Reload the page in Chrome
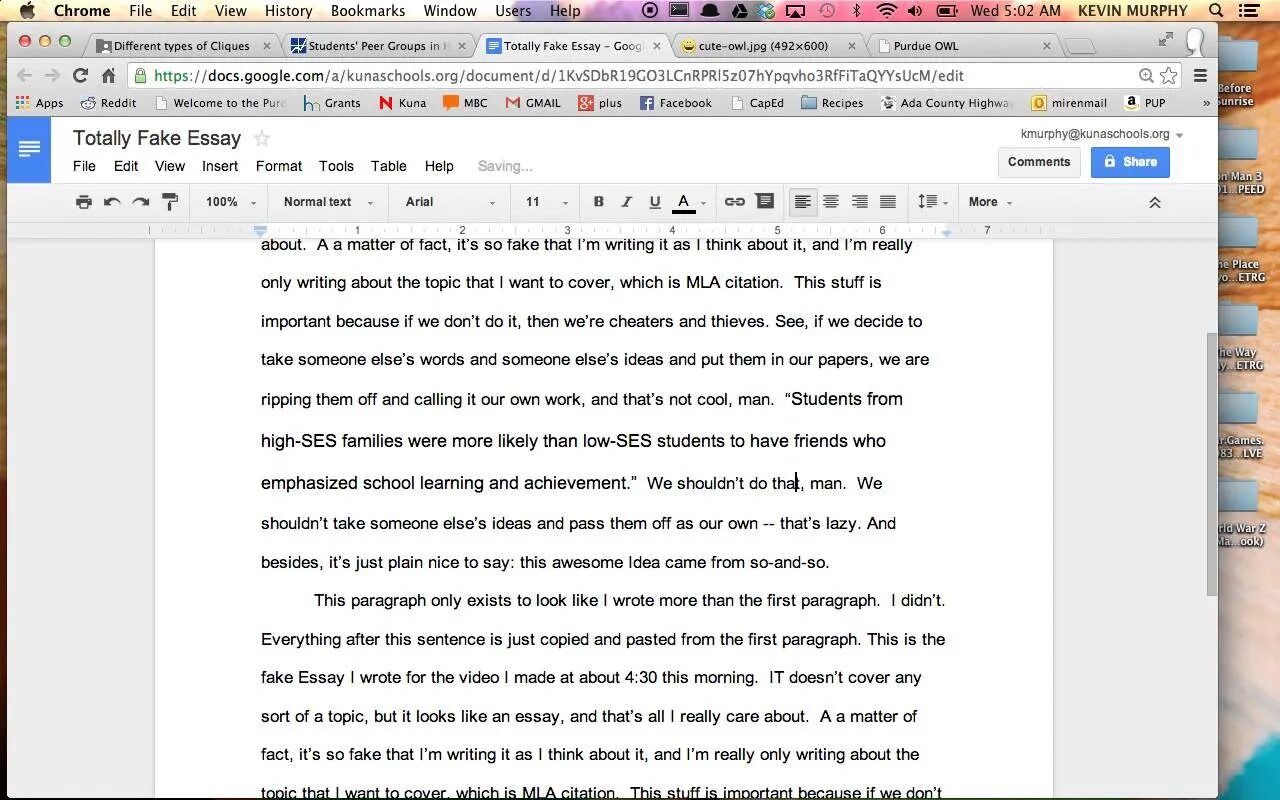Image resolution: width=1280 pixels, height=800 pixels. [x=80, y=76]
